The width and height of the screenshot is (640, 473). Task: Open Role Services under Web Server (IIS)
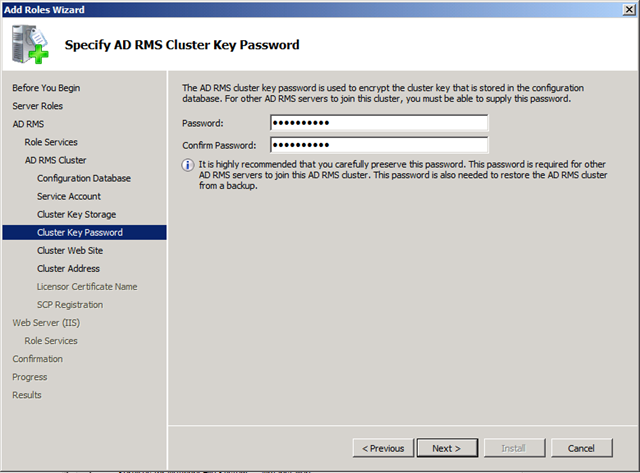click(x=51, y=341)
